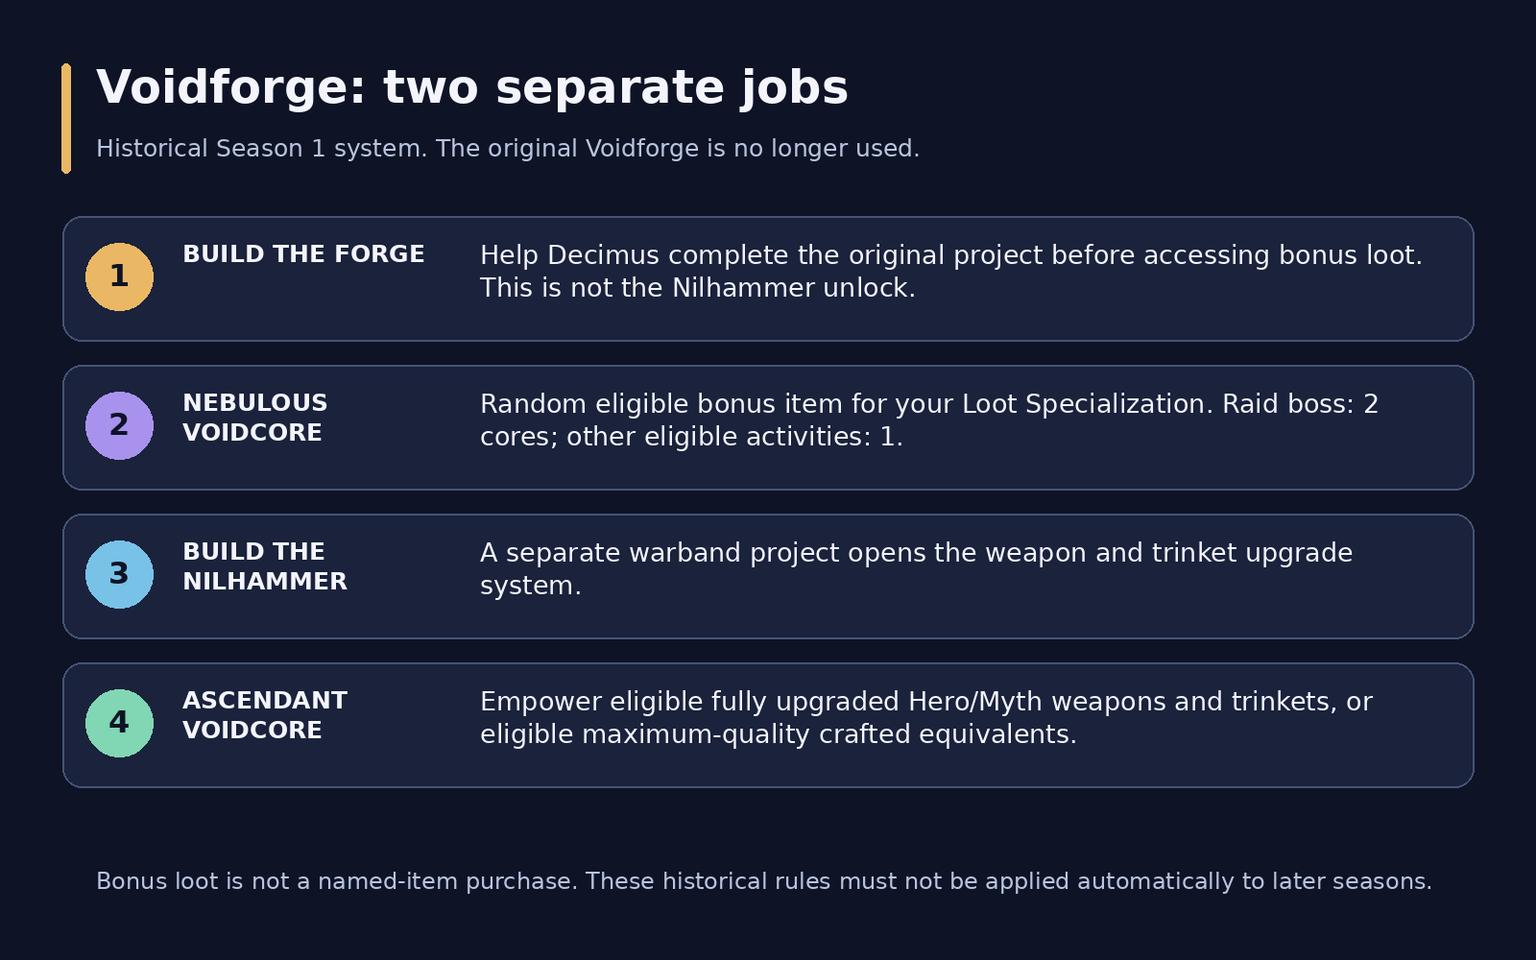
Task: Click the Random eligible bonus item description
Action: click(929, 420)
